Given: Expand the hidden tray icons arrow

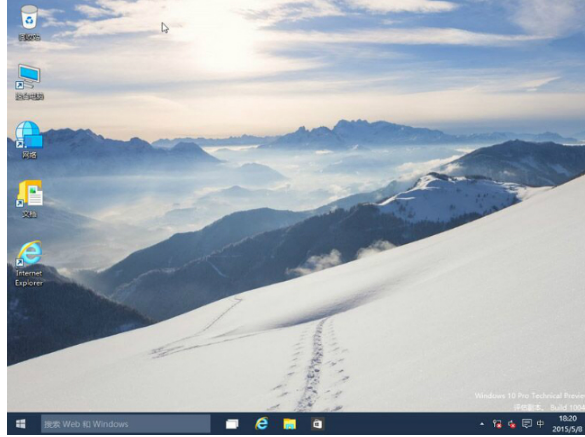Looking at the screenshot, I should coord(482,424).
